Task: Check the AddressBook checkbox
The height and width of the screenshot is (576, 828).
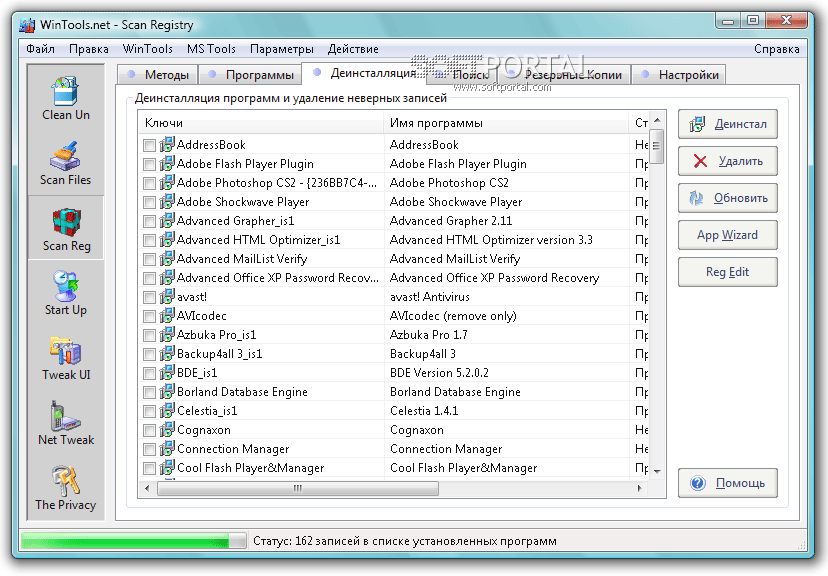Action: 149,145
